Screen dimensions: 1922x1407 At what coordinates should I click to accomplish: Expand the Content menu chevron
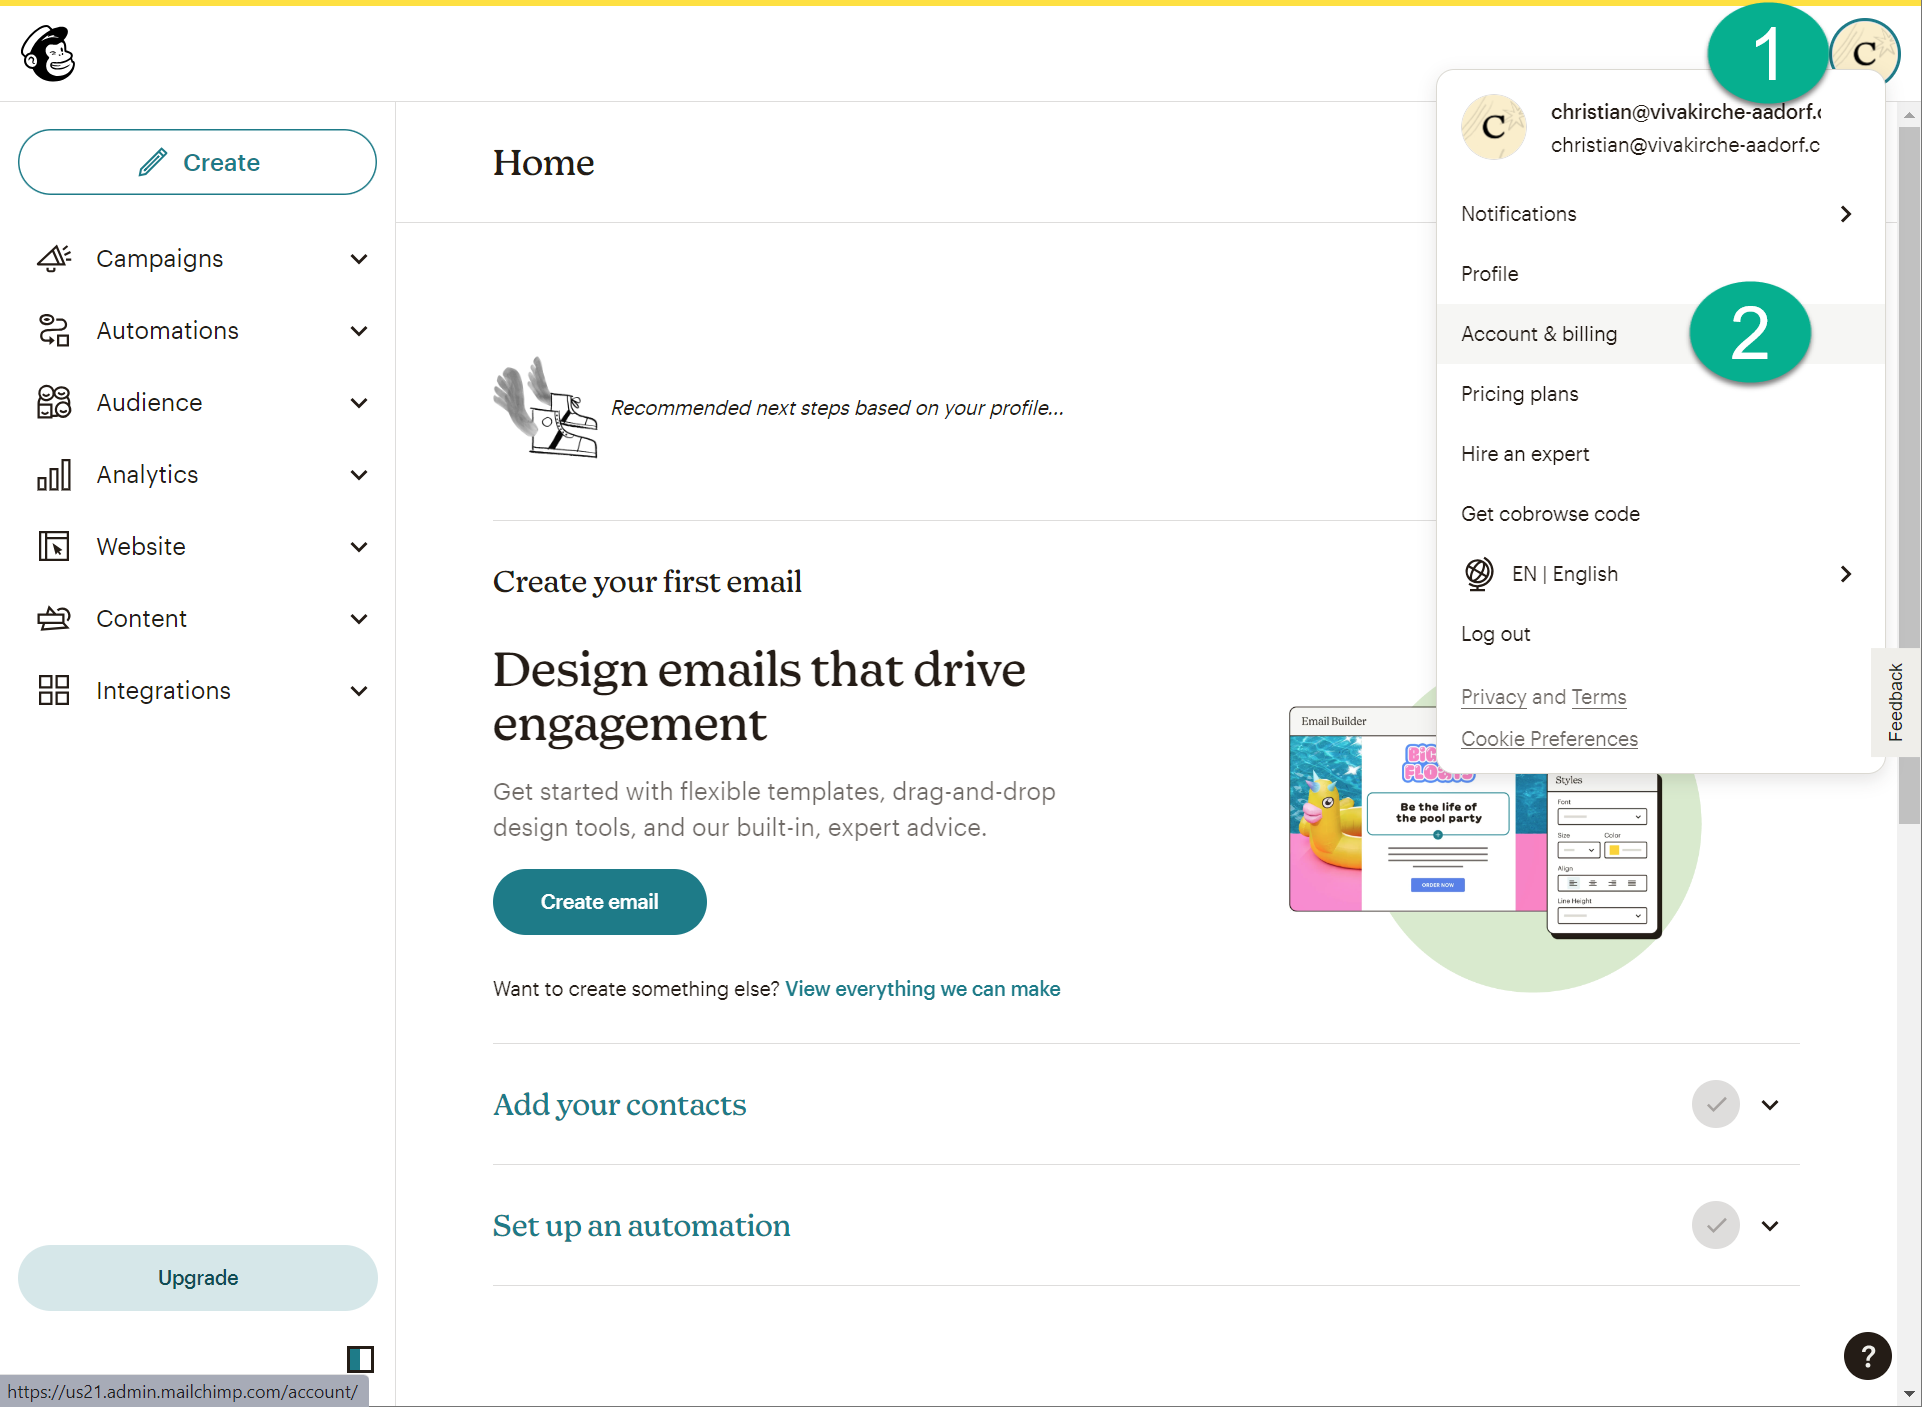pos(359,619)
